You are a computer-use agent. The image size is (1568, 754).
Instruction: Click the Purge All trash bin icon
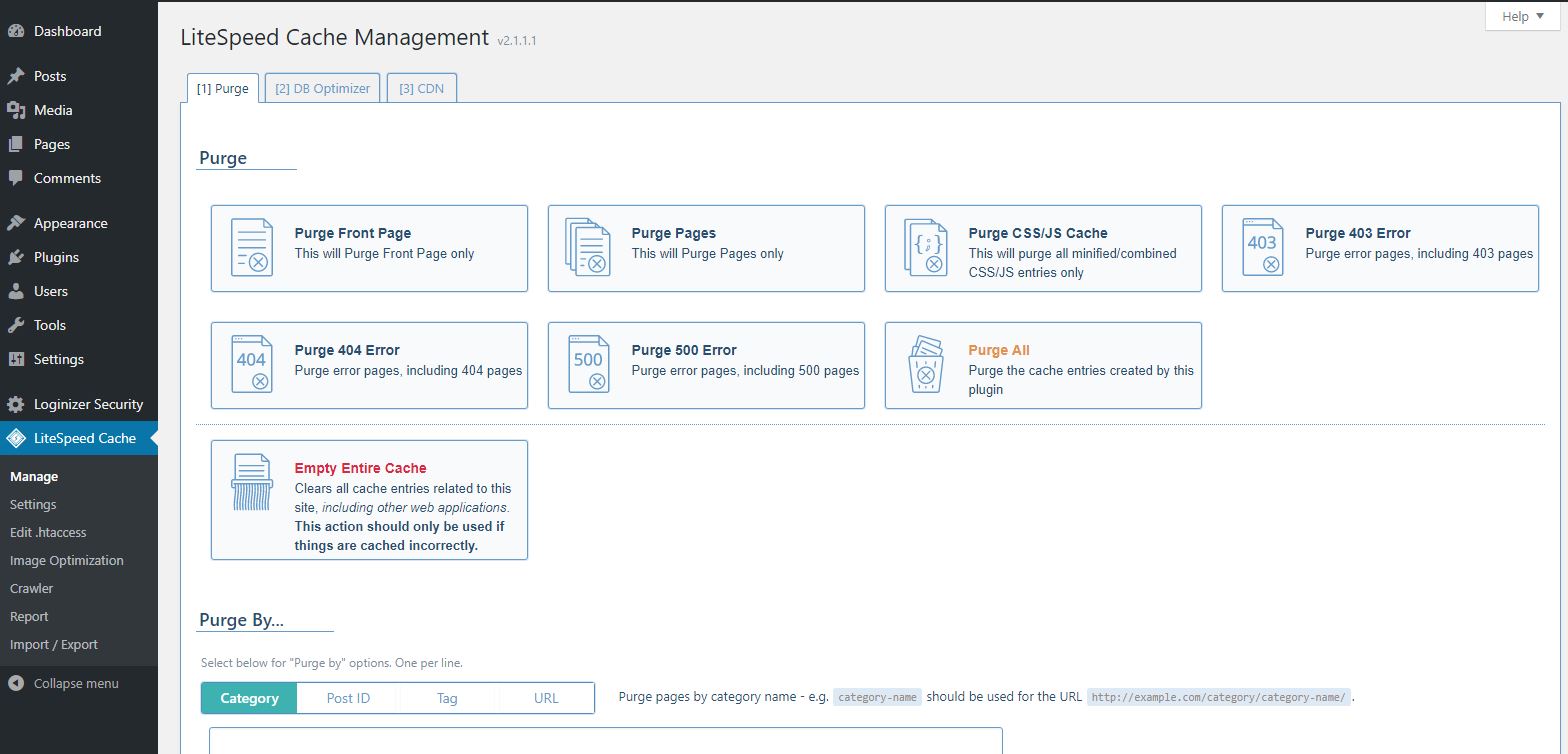(925, 364)
